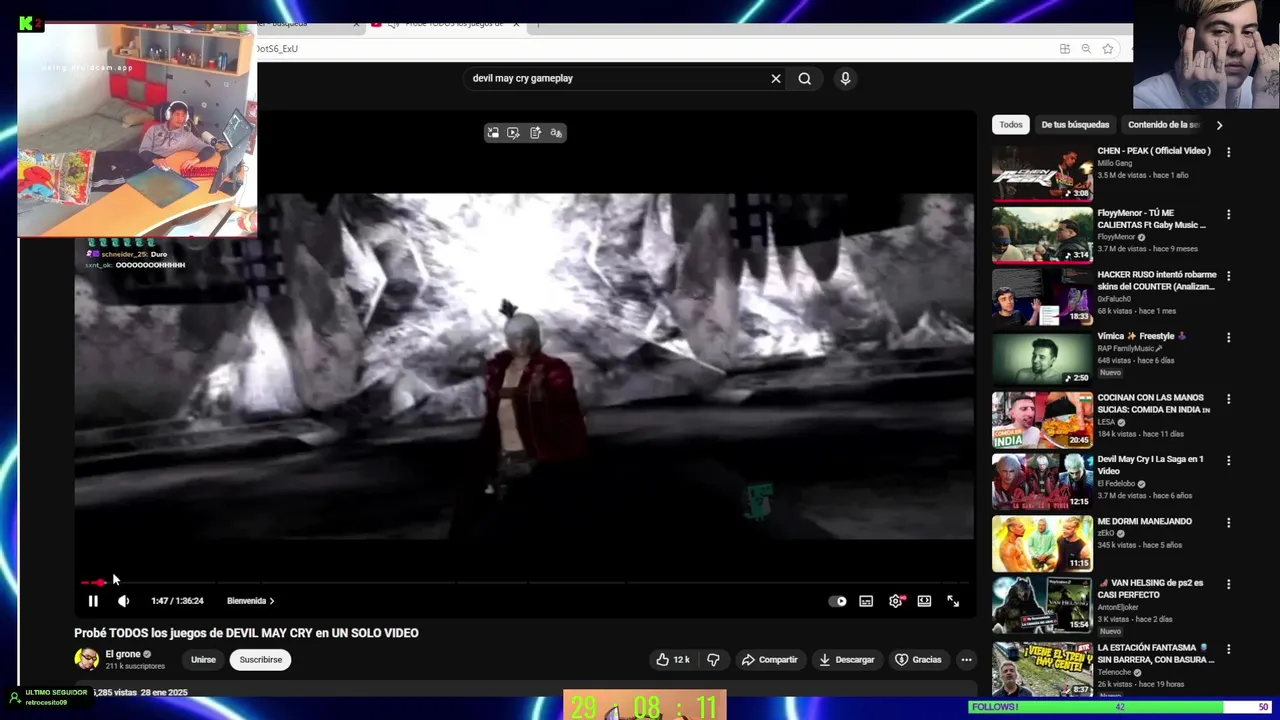The height and width of the screenshot is (720, 1280).
Task: Dislike the video with thumbs down
Action: (713, 660)
